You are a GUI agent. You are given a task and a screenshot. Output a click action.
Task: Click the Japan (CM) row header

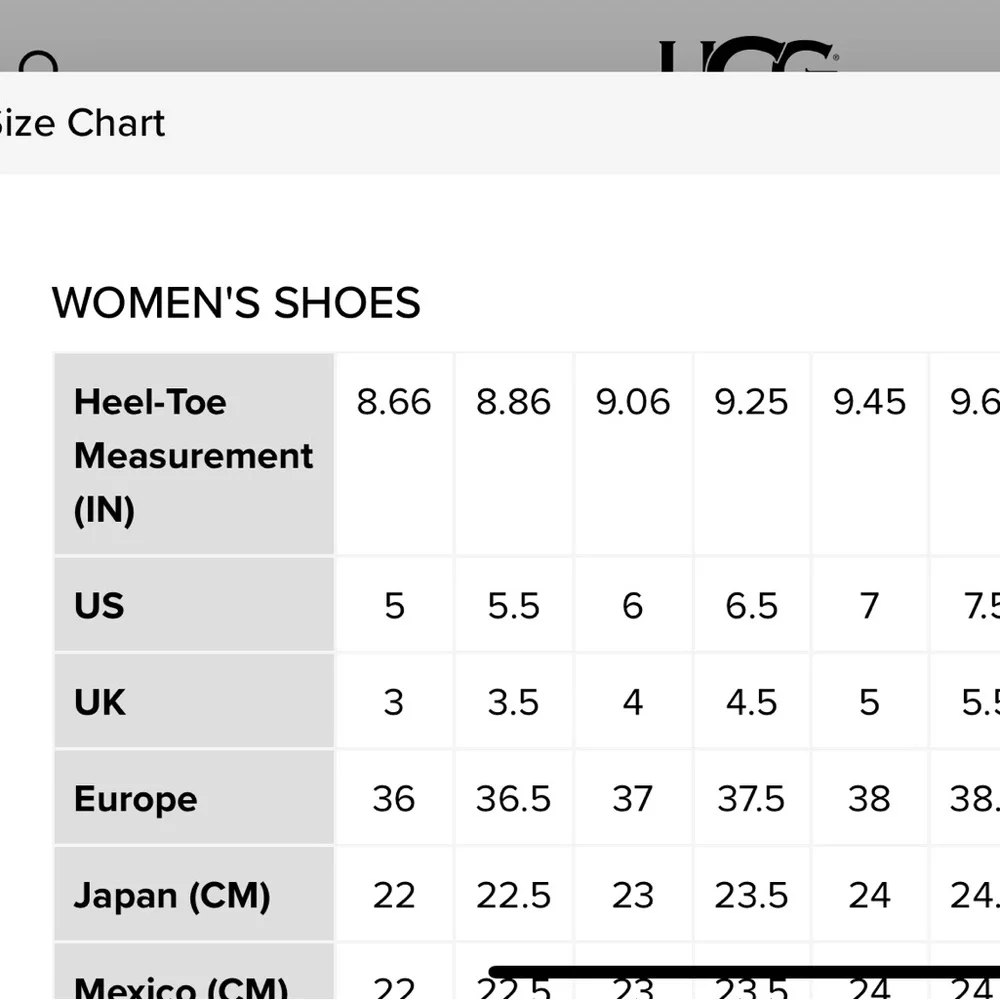[x=194, y=894]
